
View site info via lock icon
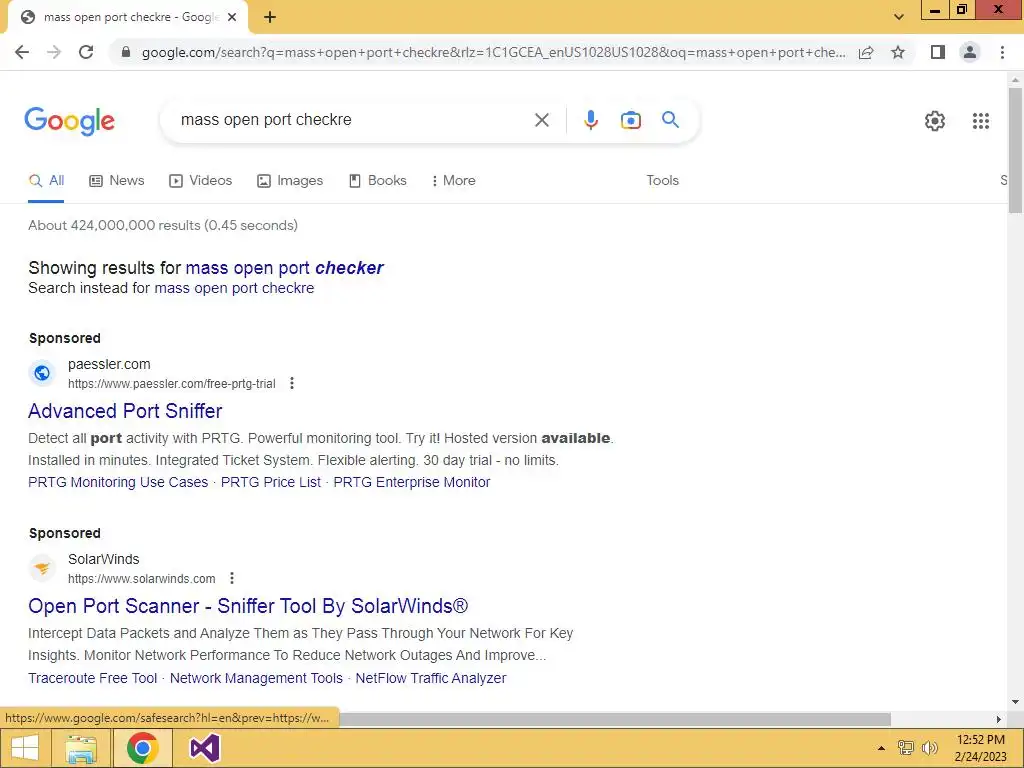[x=126, y=52]
